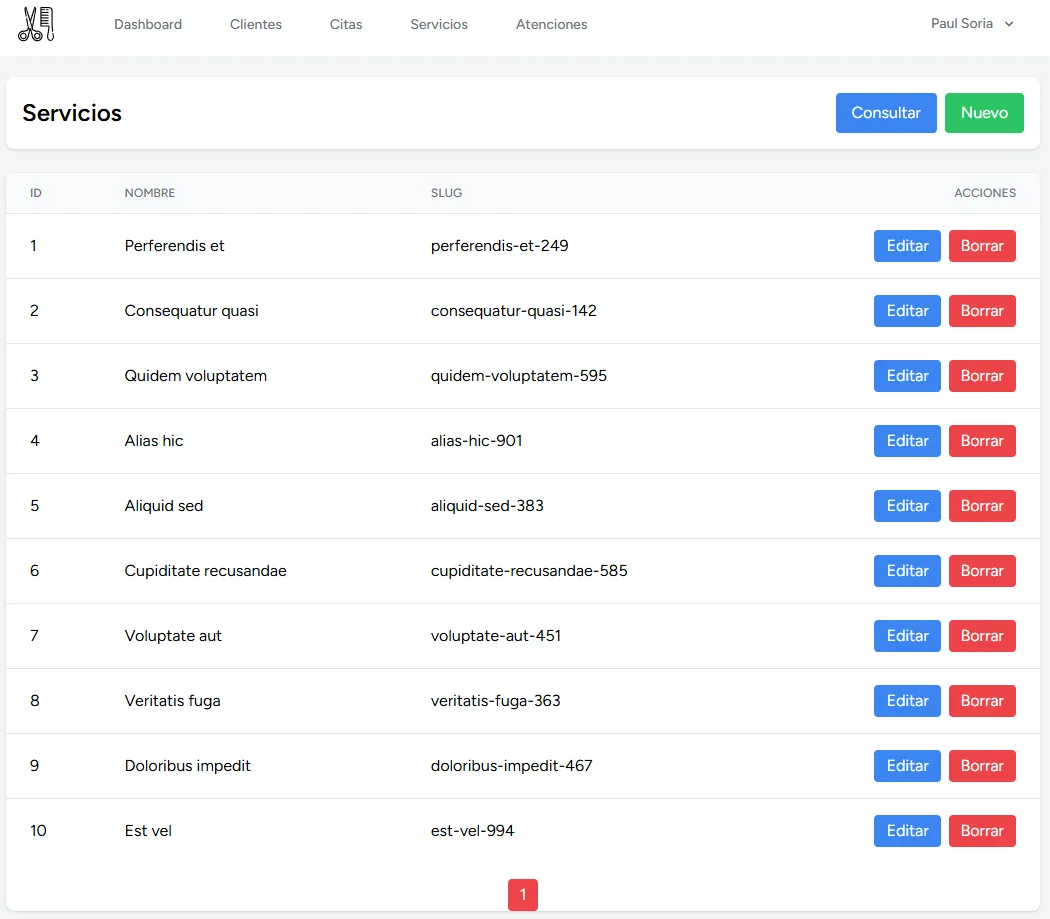Navigate to the Citas page
The image size is (1050, 919).
[x=346, y=24]
